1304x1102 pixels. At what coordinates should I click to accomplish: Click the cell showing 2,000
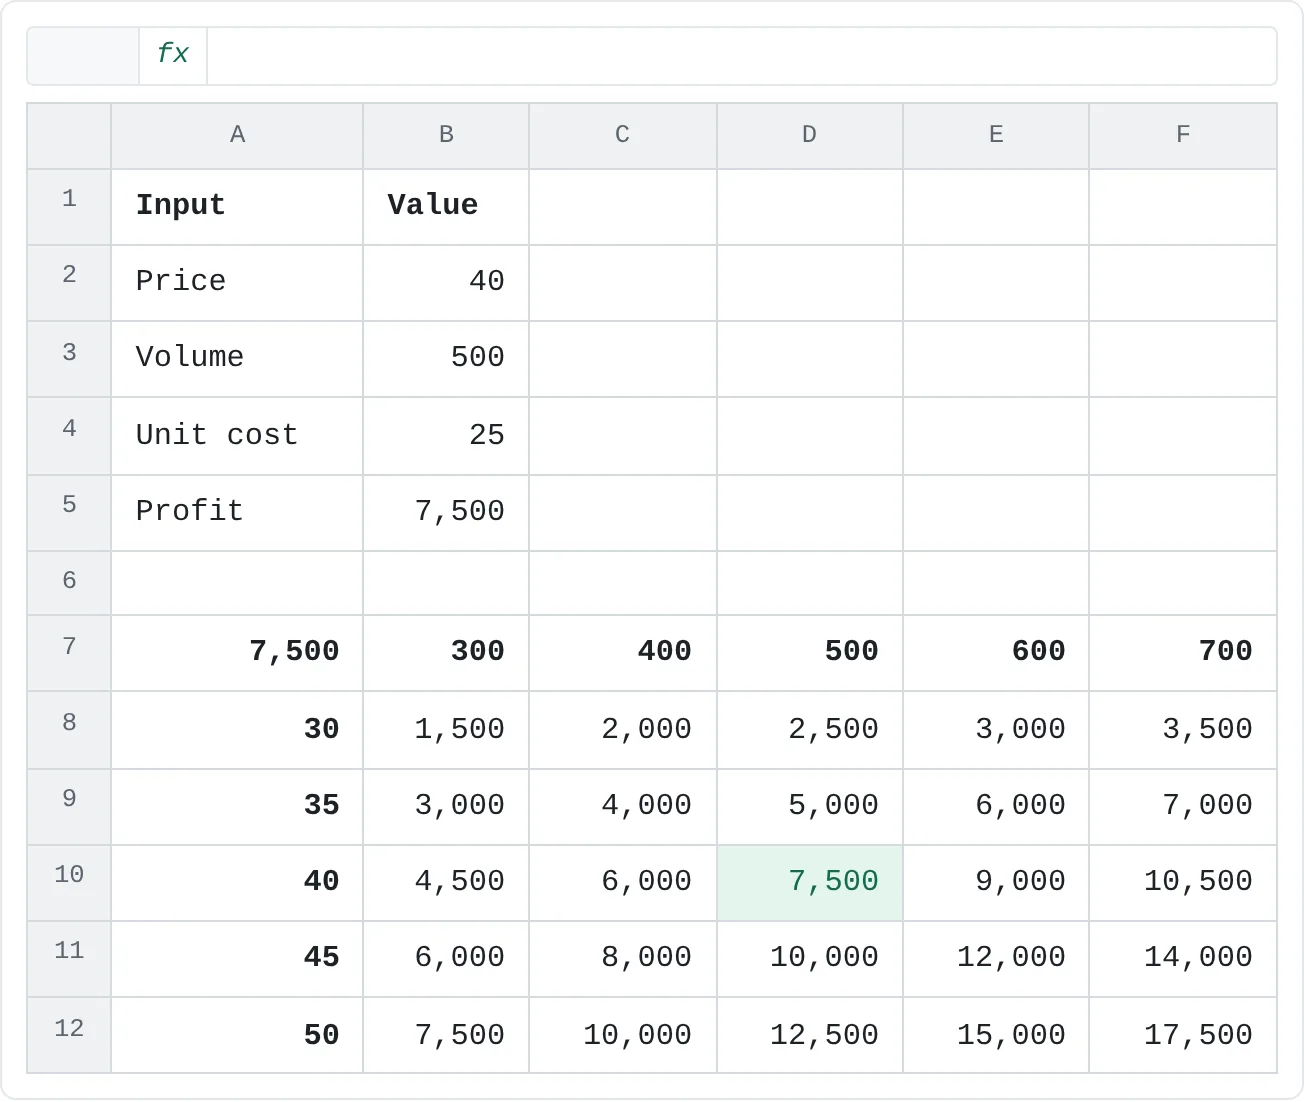(623, 730)
